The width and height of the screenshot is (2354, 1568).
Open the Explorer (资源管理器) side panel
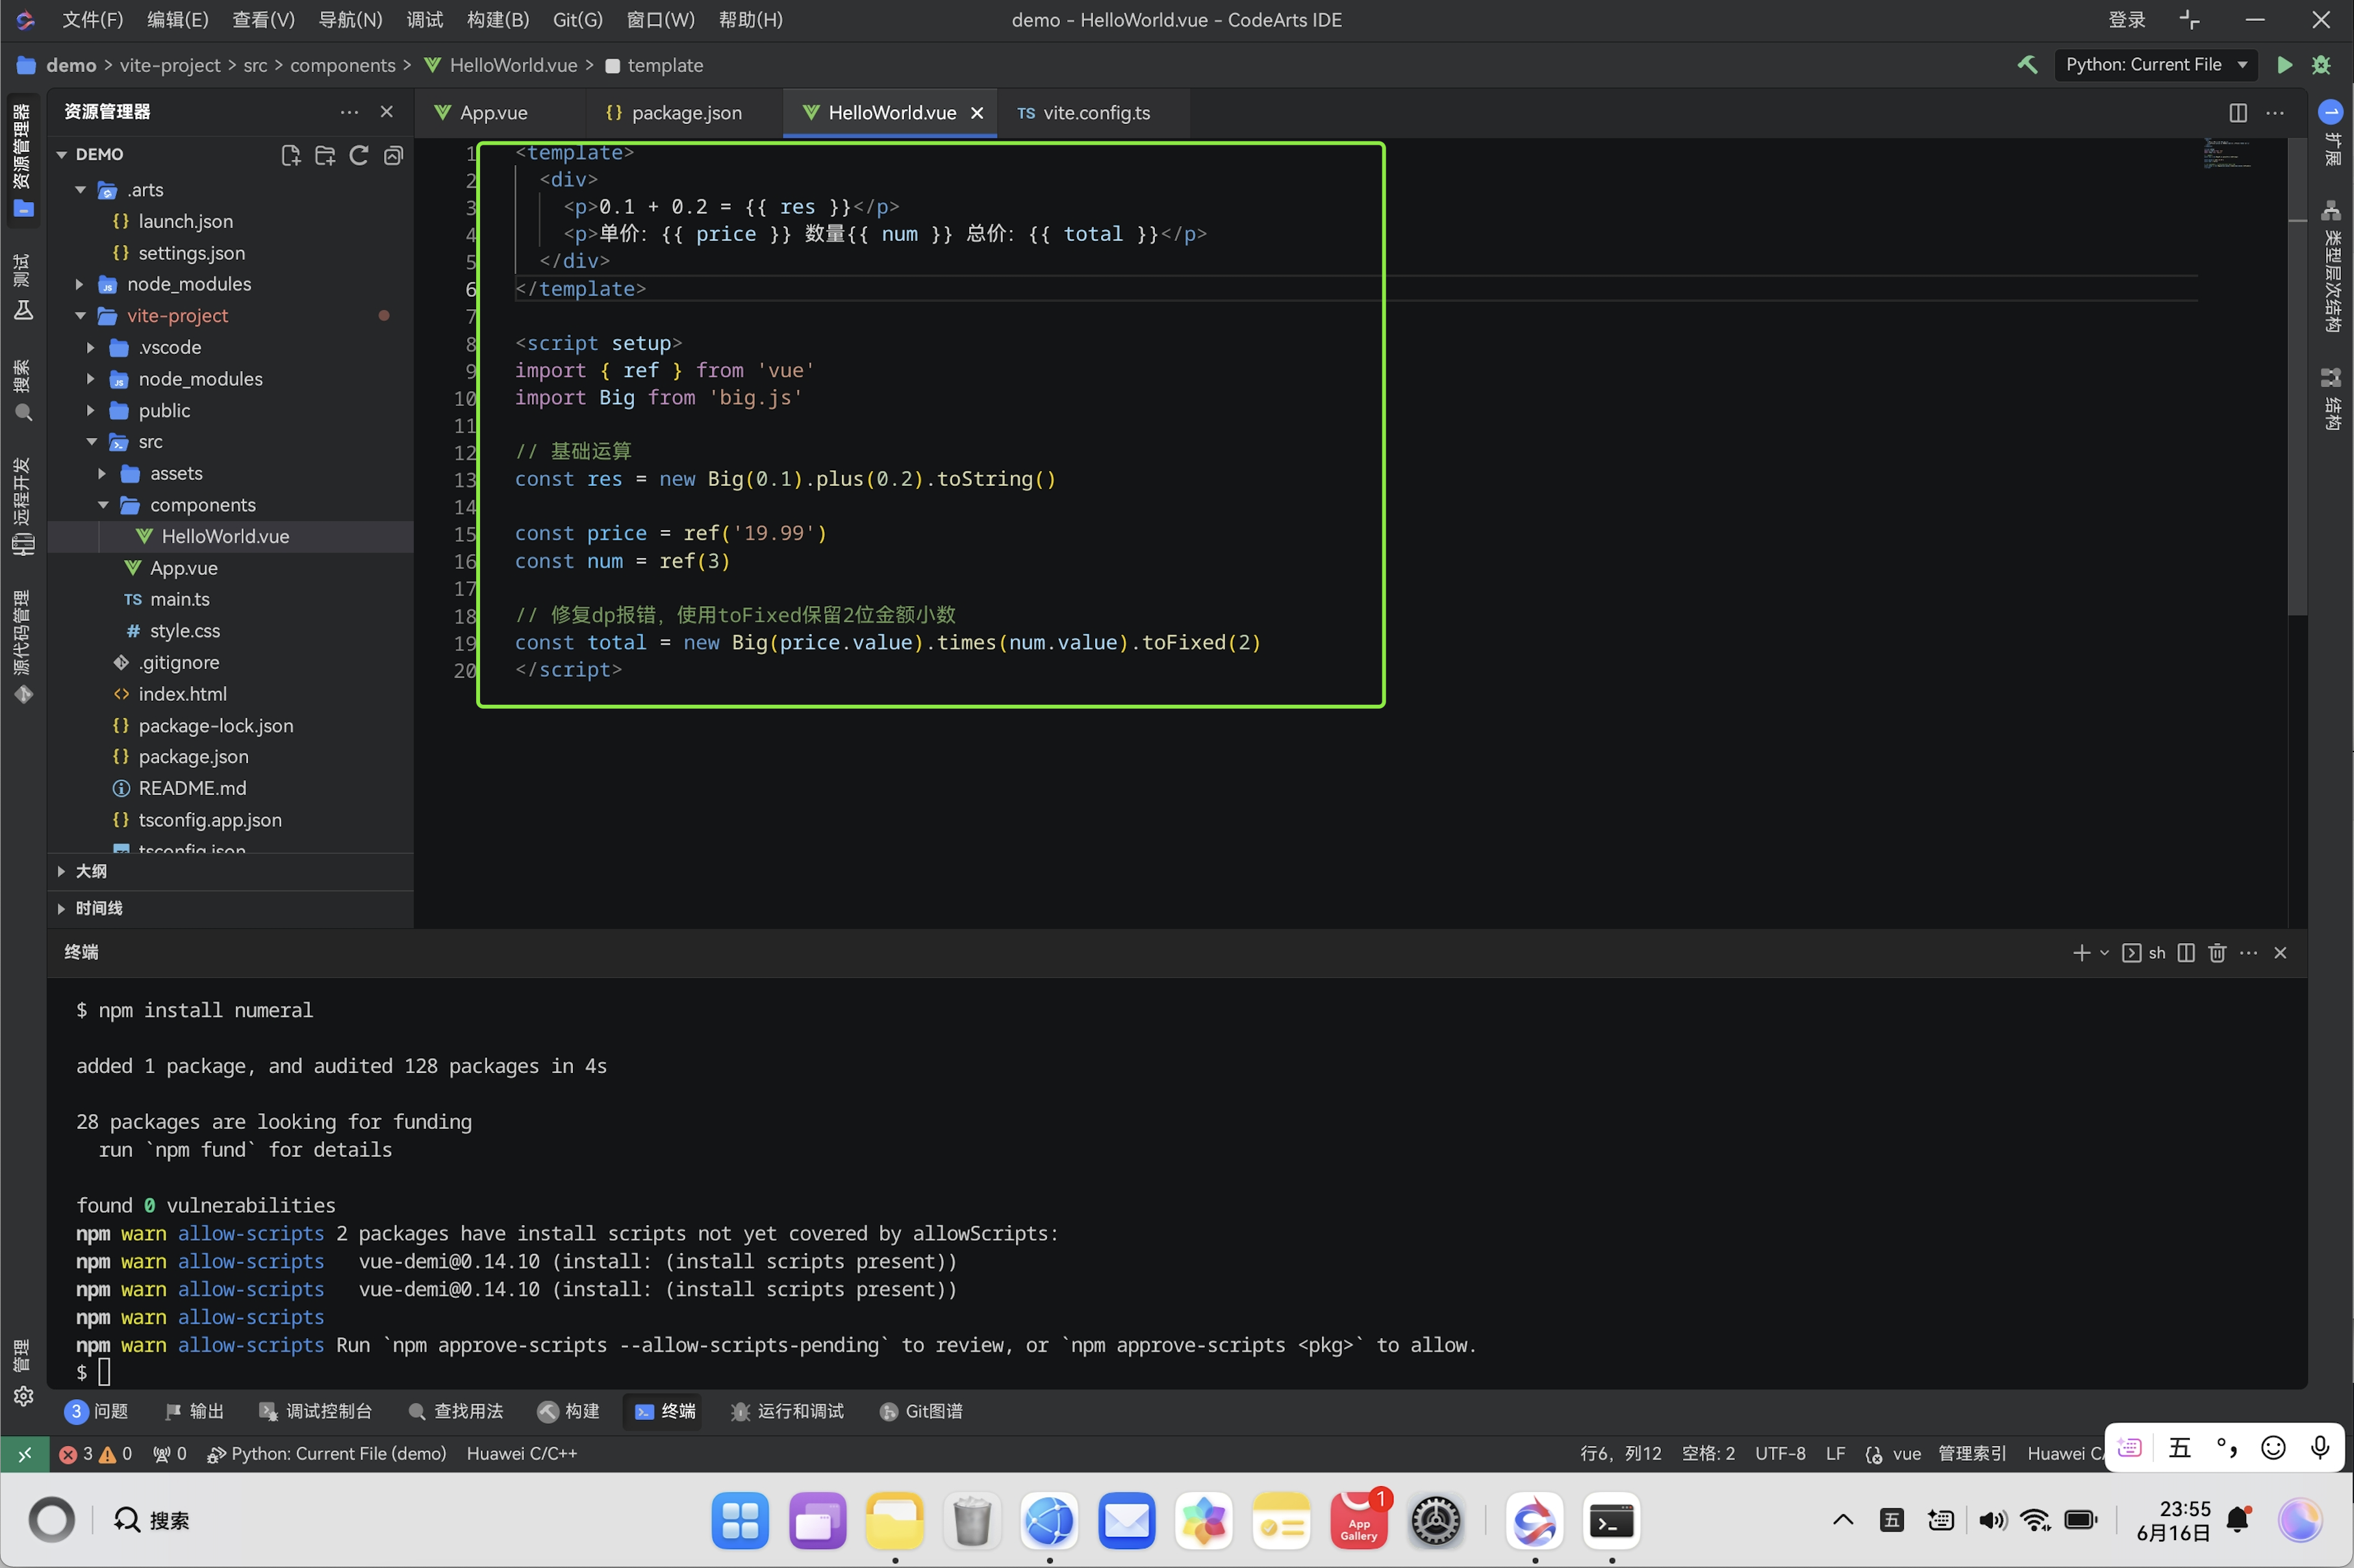coord(23,160)
